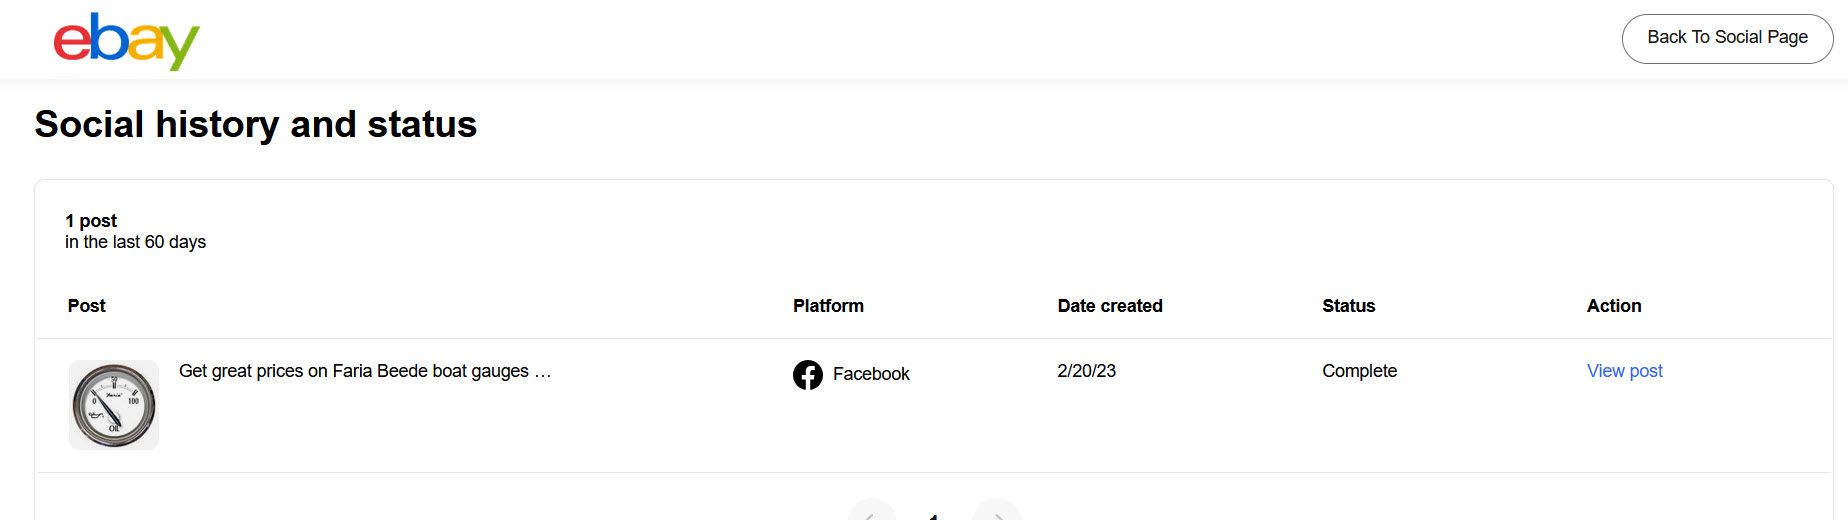The height and width of the screenshot is (520, 1848).
Task: Go to the previous page arrow
Action: (x=871, y=512)
